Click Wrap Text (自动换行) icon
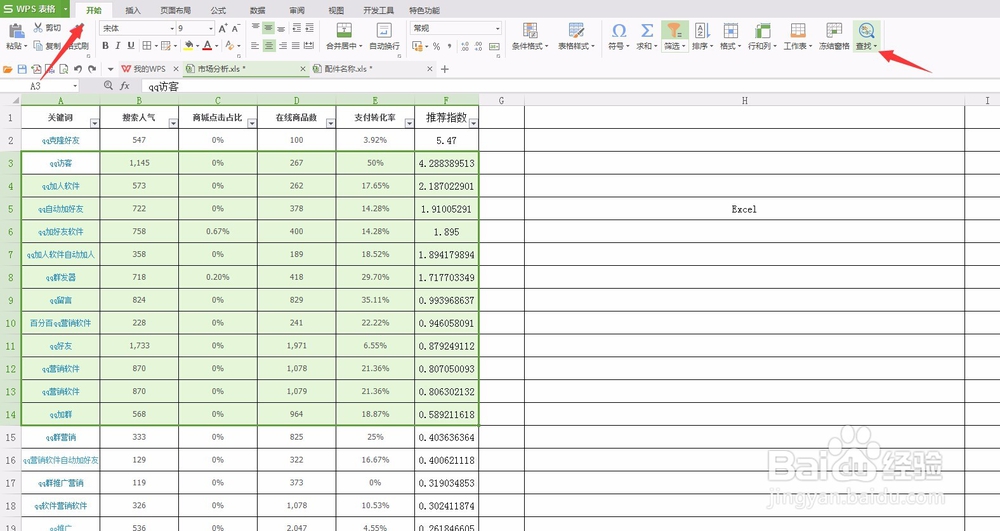The height and width of the screenshot is (531, 1000). click(x=384, y=30)
